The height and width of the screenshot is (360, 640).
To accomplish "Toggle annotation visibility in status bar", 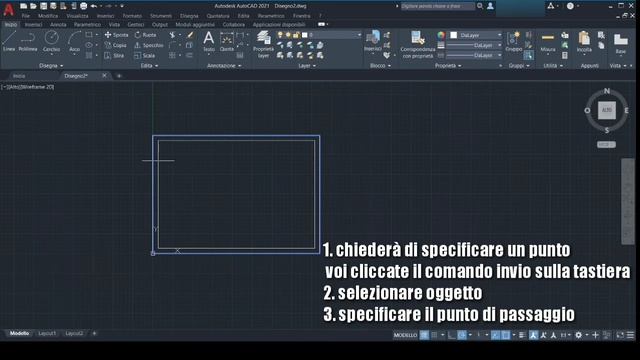I will [x=533, y=335].
